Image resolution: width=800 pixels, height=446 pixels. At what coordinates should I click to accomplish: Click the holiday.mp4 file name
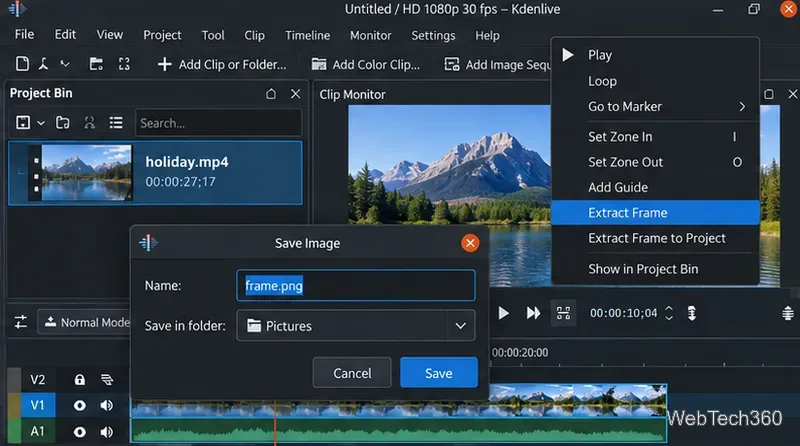[x=187, y=162]
